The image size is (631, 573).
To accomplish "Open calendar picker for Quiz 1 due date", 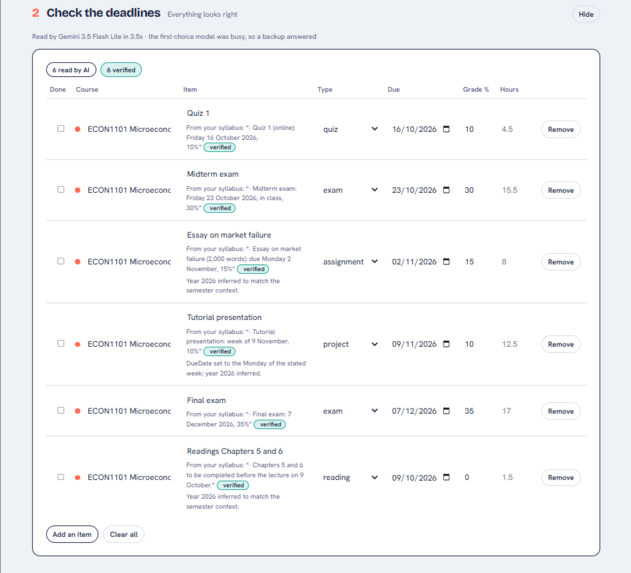I will coord(446,129).
